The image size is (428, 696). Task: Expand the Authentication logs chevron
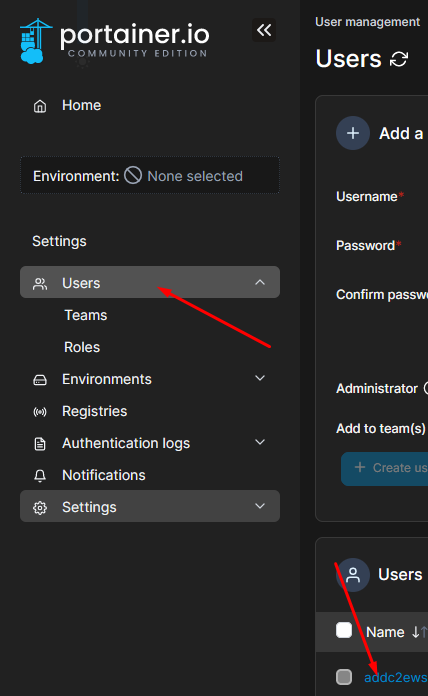260,442
